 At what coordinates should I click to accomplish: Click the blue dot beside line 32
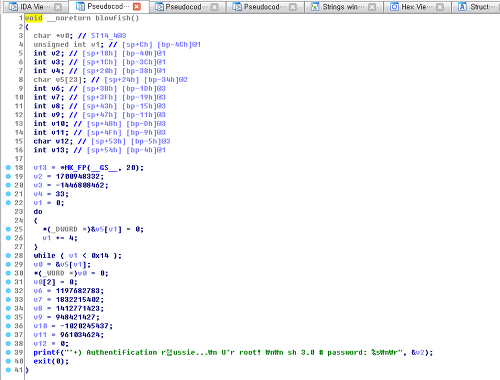(x=8, y=291)
